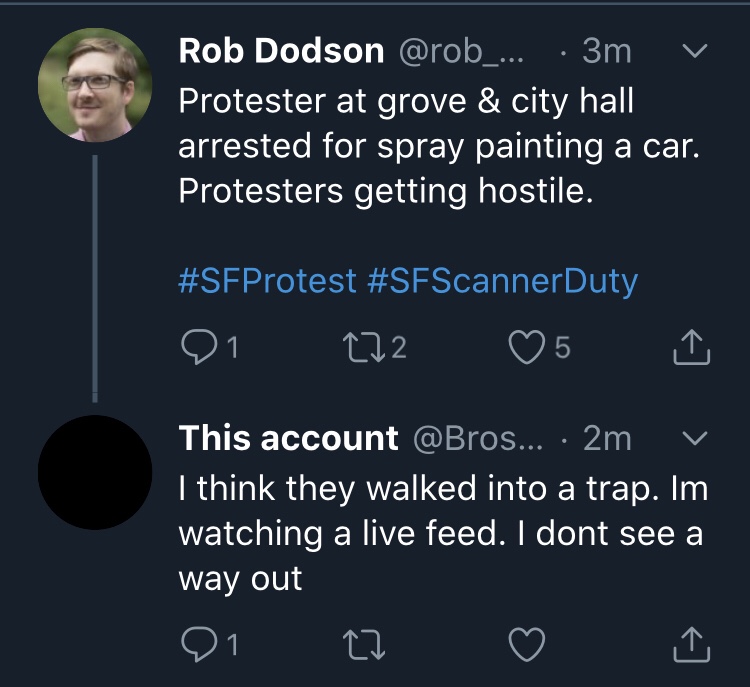Open dropdown chevron on Rob Dodson's tweet
Screen dimensions: 750x687
click(694, 50)
